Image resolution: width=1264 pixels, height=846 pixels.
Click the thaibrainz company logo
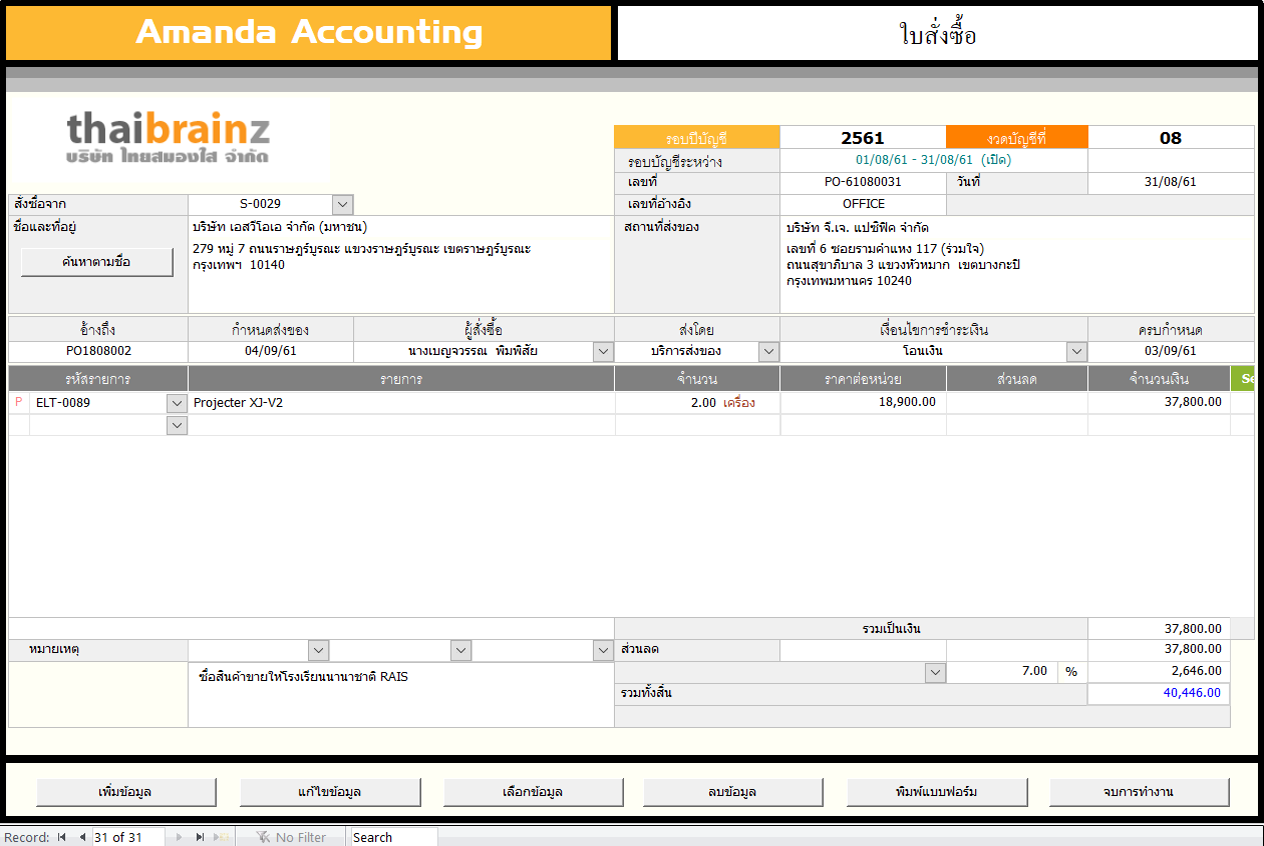click(168, 139)
